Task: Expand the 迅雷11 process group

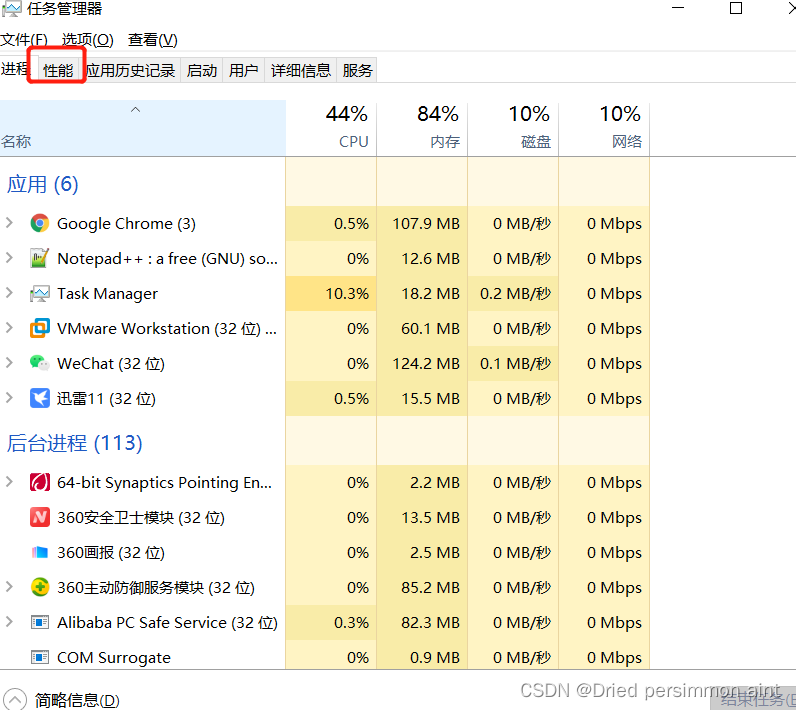Action: [x=9, y=398]
